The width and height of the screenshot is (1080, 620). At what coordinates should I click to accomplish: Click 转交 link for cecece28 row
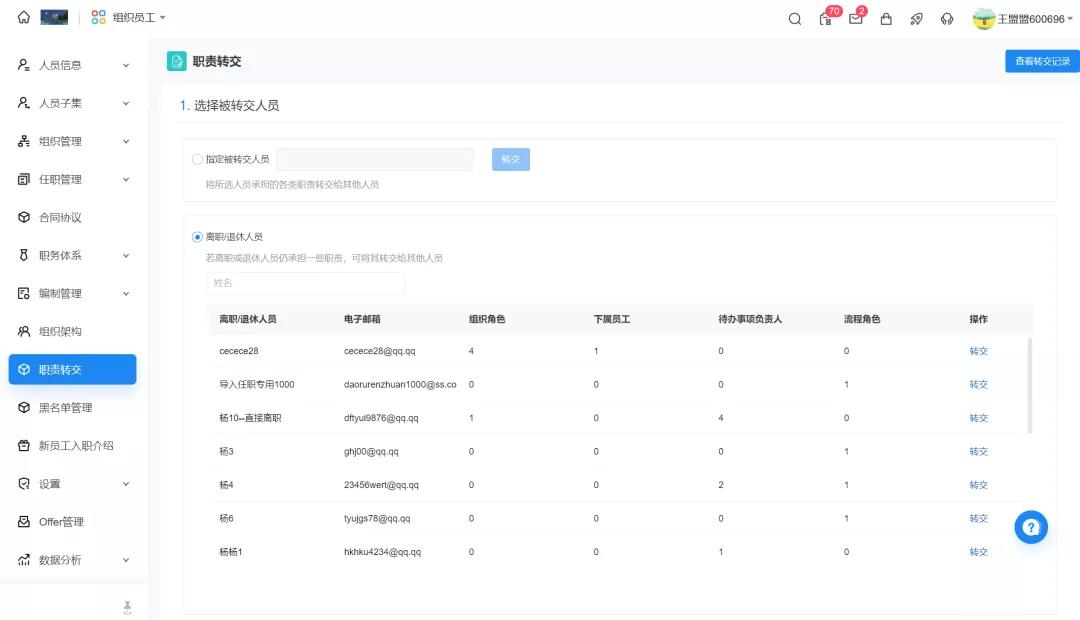coord(978,351)
